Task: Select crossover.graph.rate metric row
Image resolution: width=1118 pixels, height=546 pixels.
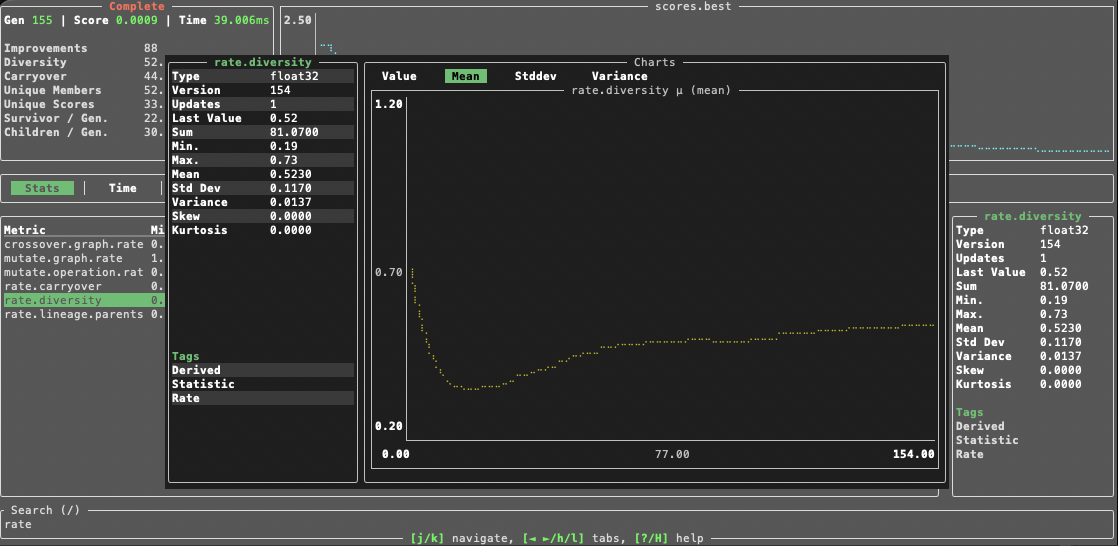Action: (x=84, y=244)
